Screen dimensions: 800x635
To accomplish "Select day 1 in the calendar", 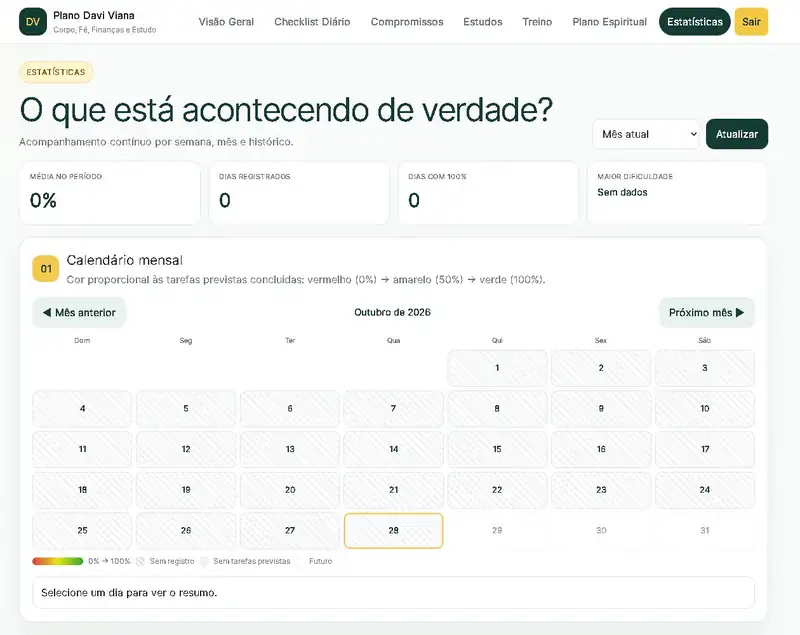I will pyautogui.click(x=497, y=368).
